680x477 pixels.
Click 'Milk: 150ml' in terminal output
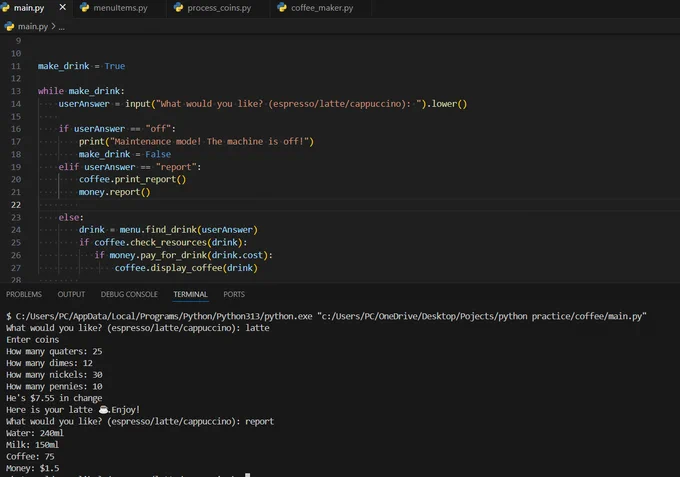pyautogui.click(x=32, y=445)
